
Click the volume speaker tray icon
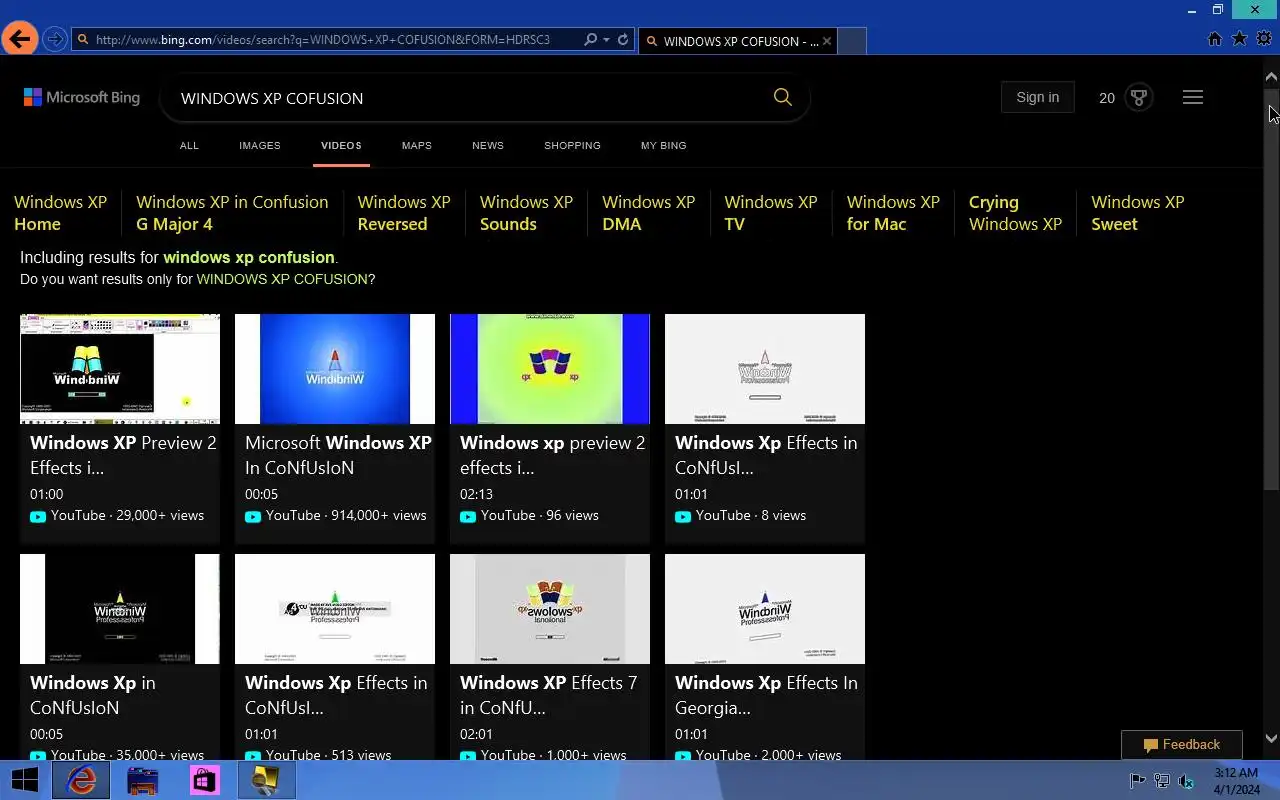(x=1187, y=781)
